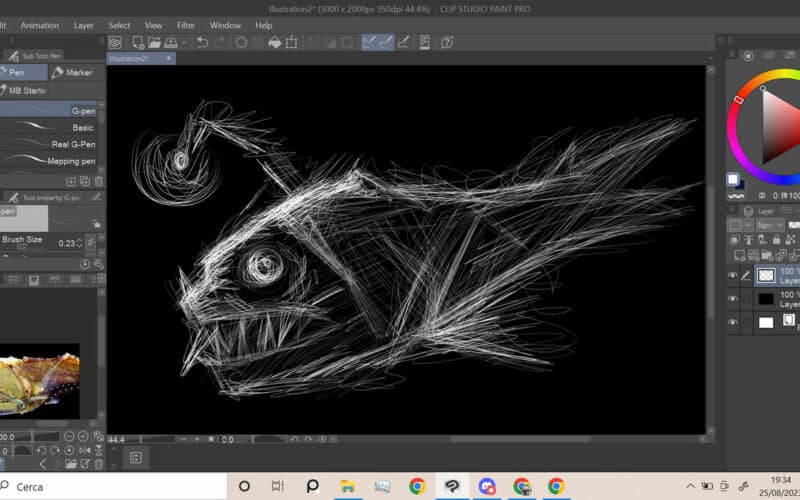
Task: Expand the save icon dropdown arrow
Action: tap(185, 42)
